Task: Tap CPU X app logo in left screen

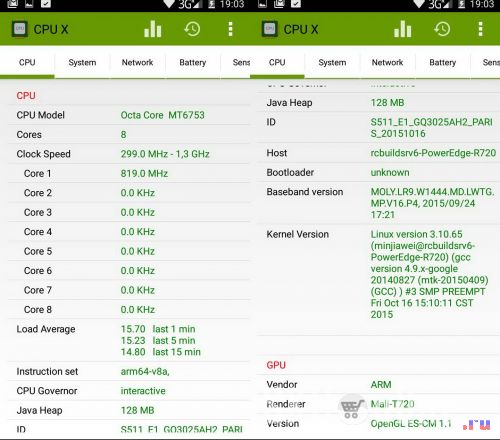Action: pos(20,29)
